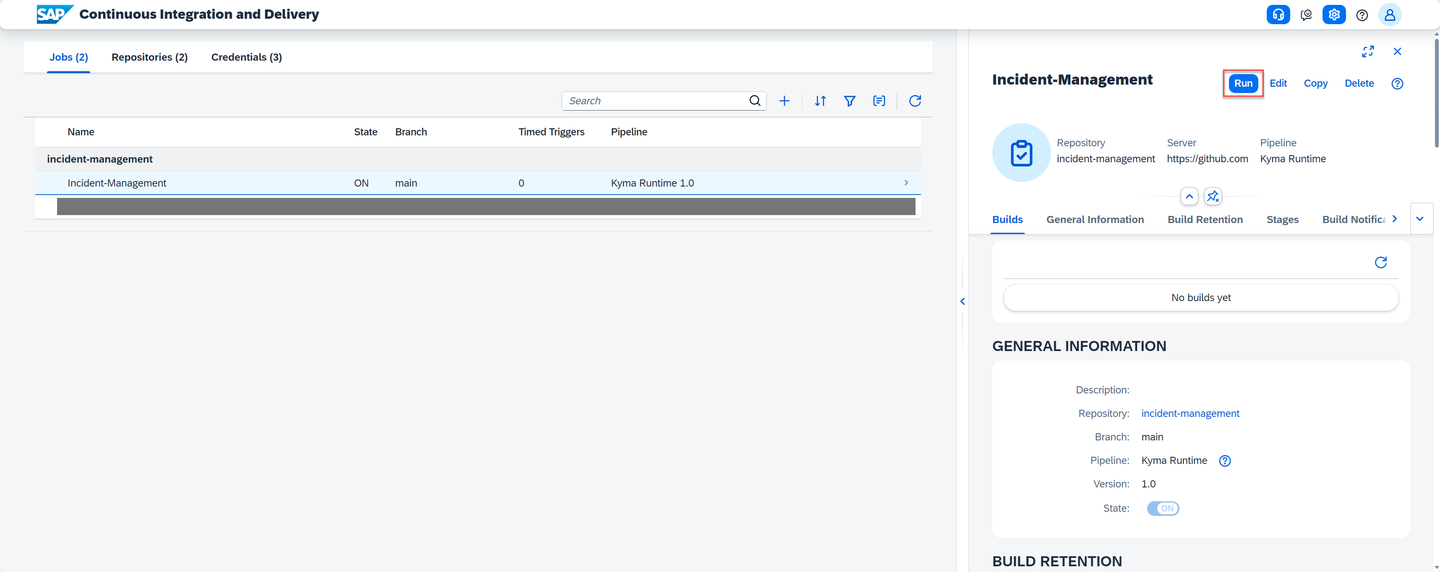The width and height of the screenshot is (1440, 572).
Task: Open Incident-Management row navigation chevron
Action: click(906, 183)
